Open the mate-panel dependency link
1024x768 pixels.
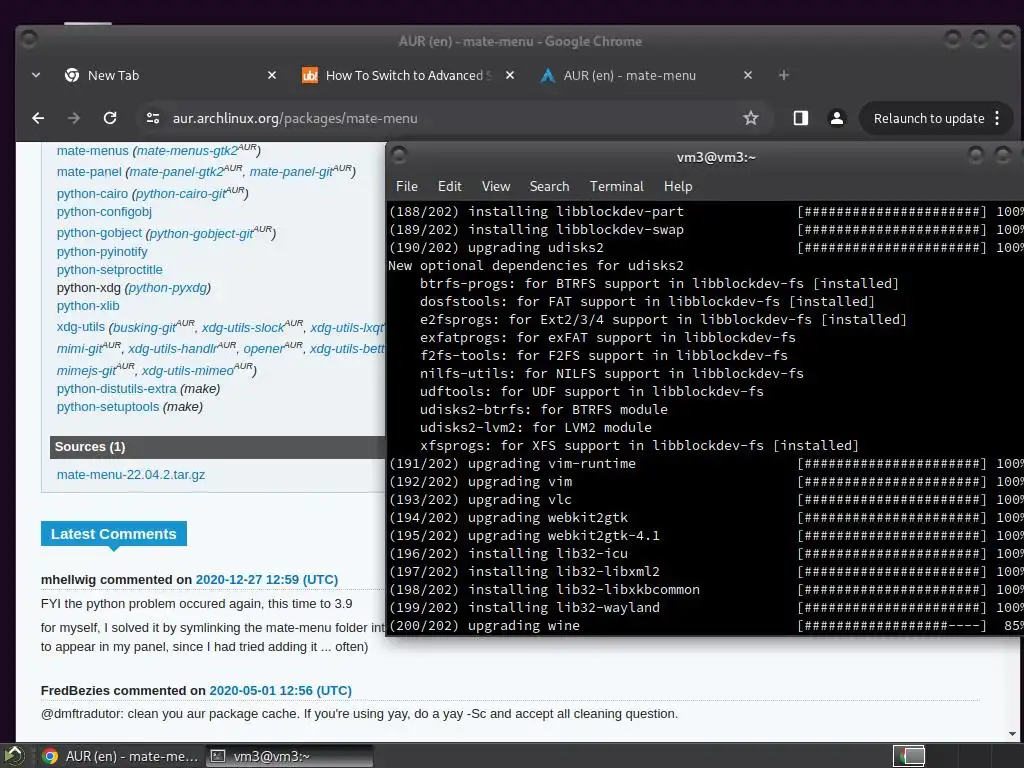point(89,172)
